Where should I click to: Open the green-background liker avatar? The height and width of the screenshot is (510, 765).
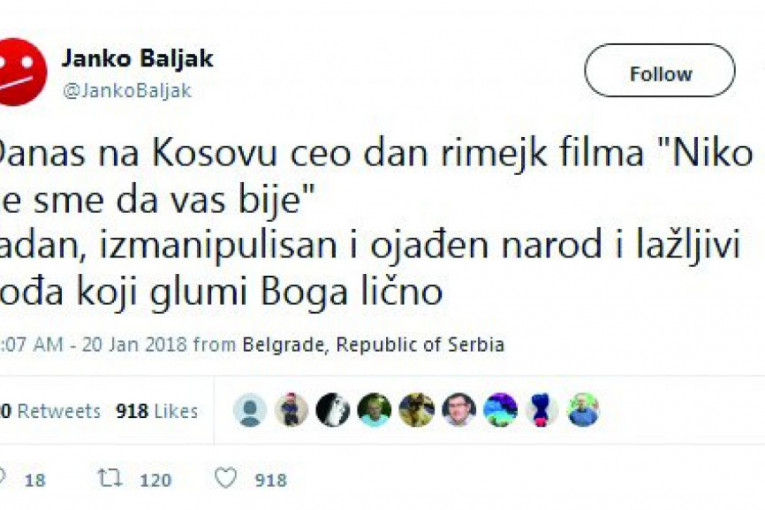coord(374,410)
